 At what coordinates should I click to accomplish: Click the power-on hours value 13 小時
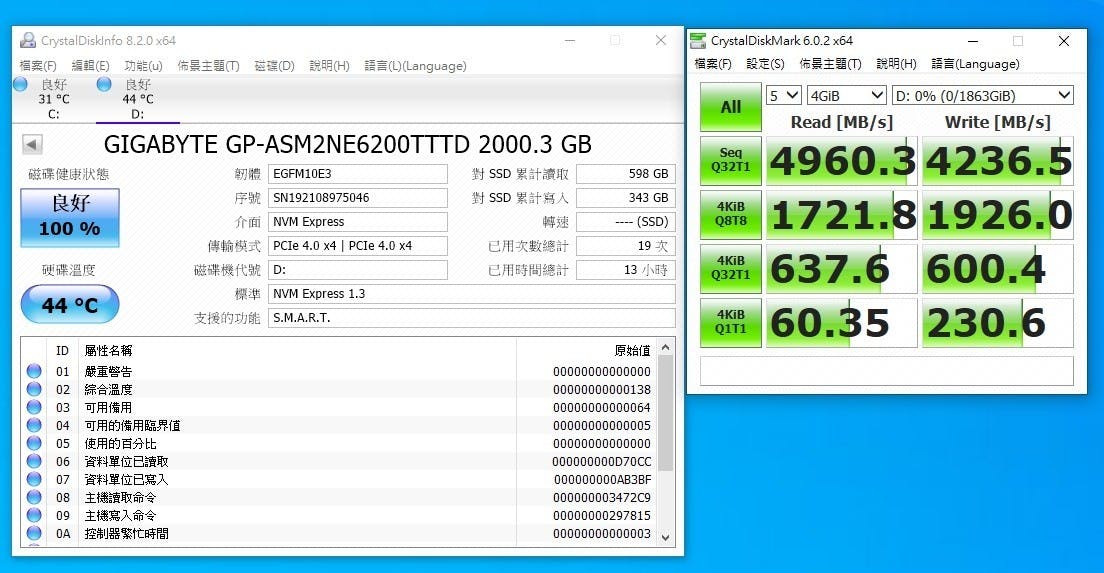tap(626, 270)
